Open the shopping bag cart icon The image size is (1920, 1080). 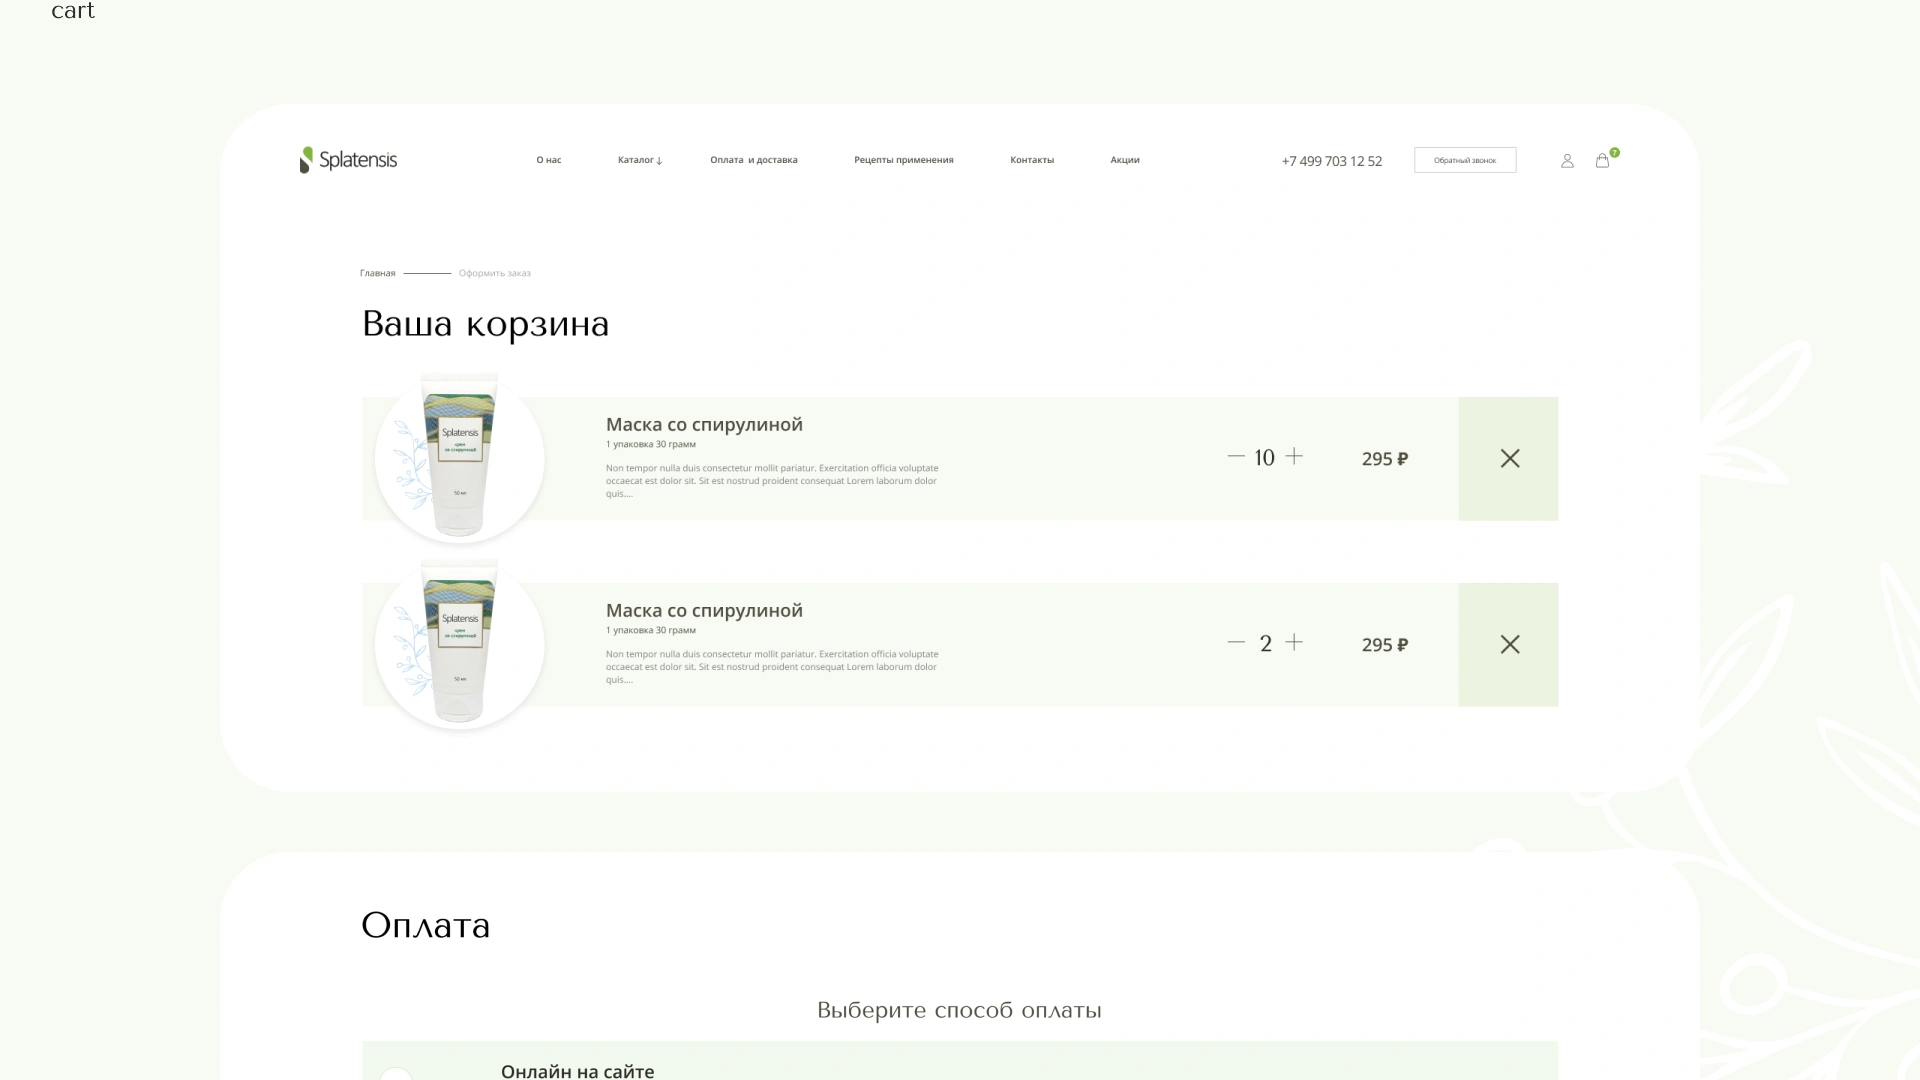(1602, 161)
